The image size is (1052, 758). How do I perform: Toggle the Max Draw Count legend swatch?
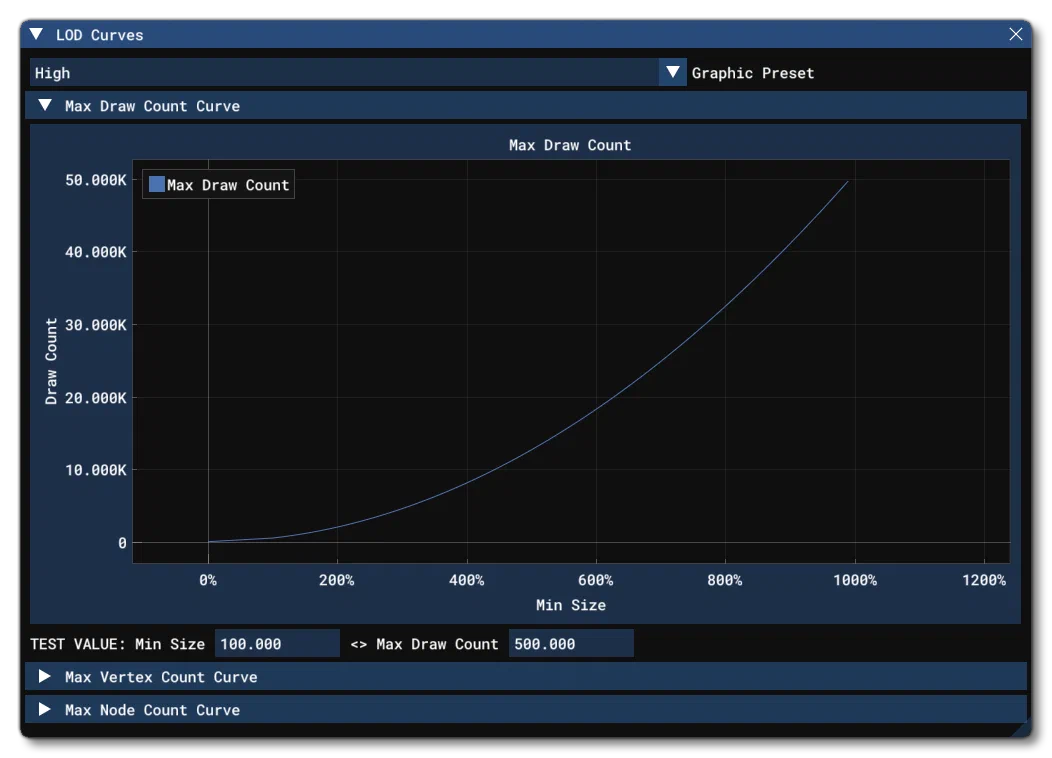[x=156, y=184]
